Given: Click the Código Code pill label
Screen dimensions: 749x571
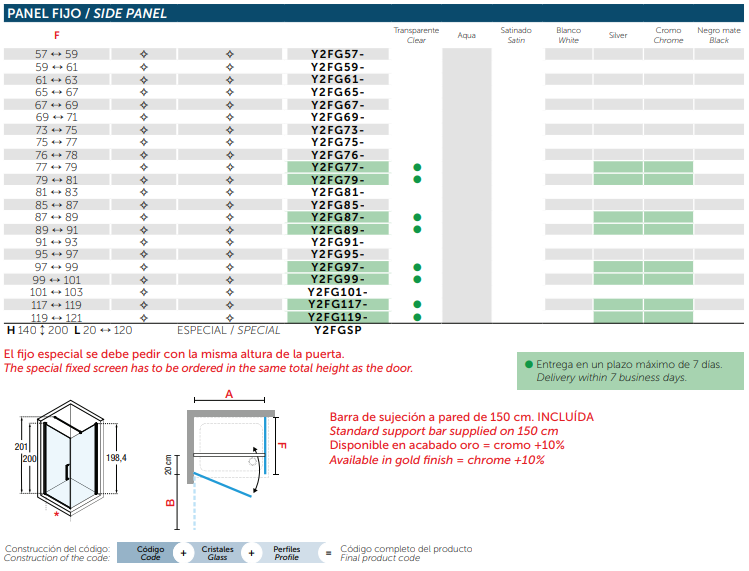Looking at the screenshot, I should click(x=150, y=553).
